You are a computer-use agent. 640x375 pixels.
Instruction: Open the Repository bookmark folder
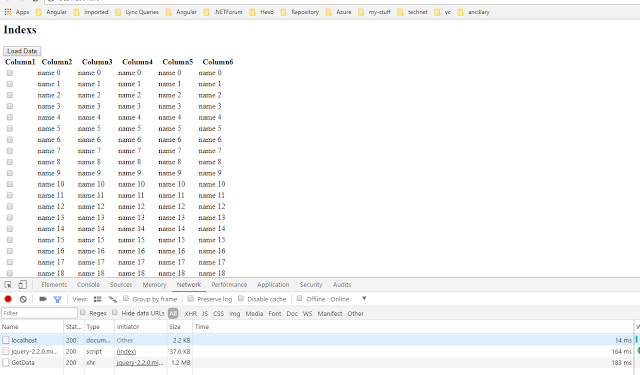261,12
